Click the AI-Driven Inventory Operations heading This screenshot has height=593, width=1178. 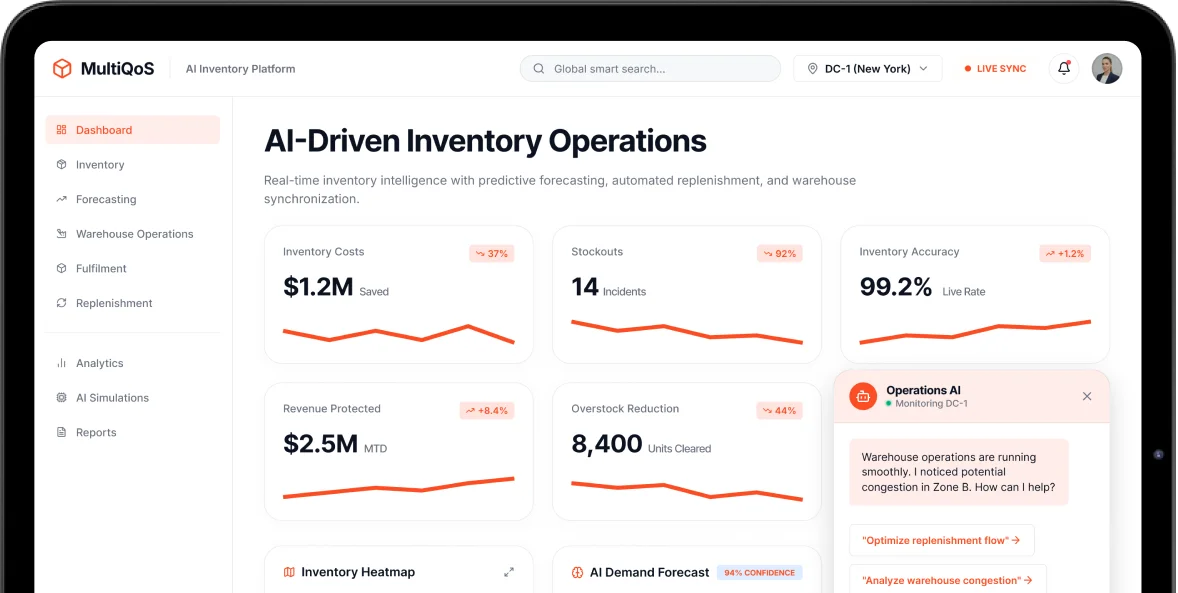(485, 141)
